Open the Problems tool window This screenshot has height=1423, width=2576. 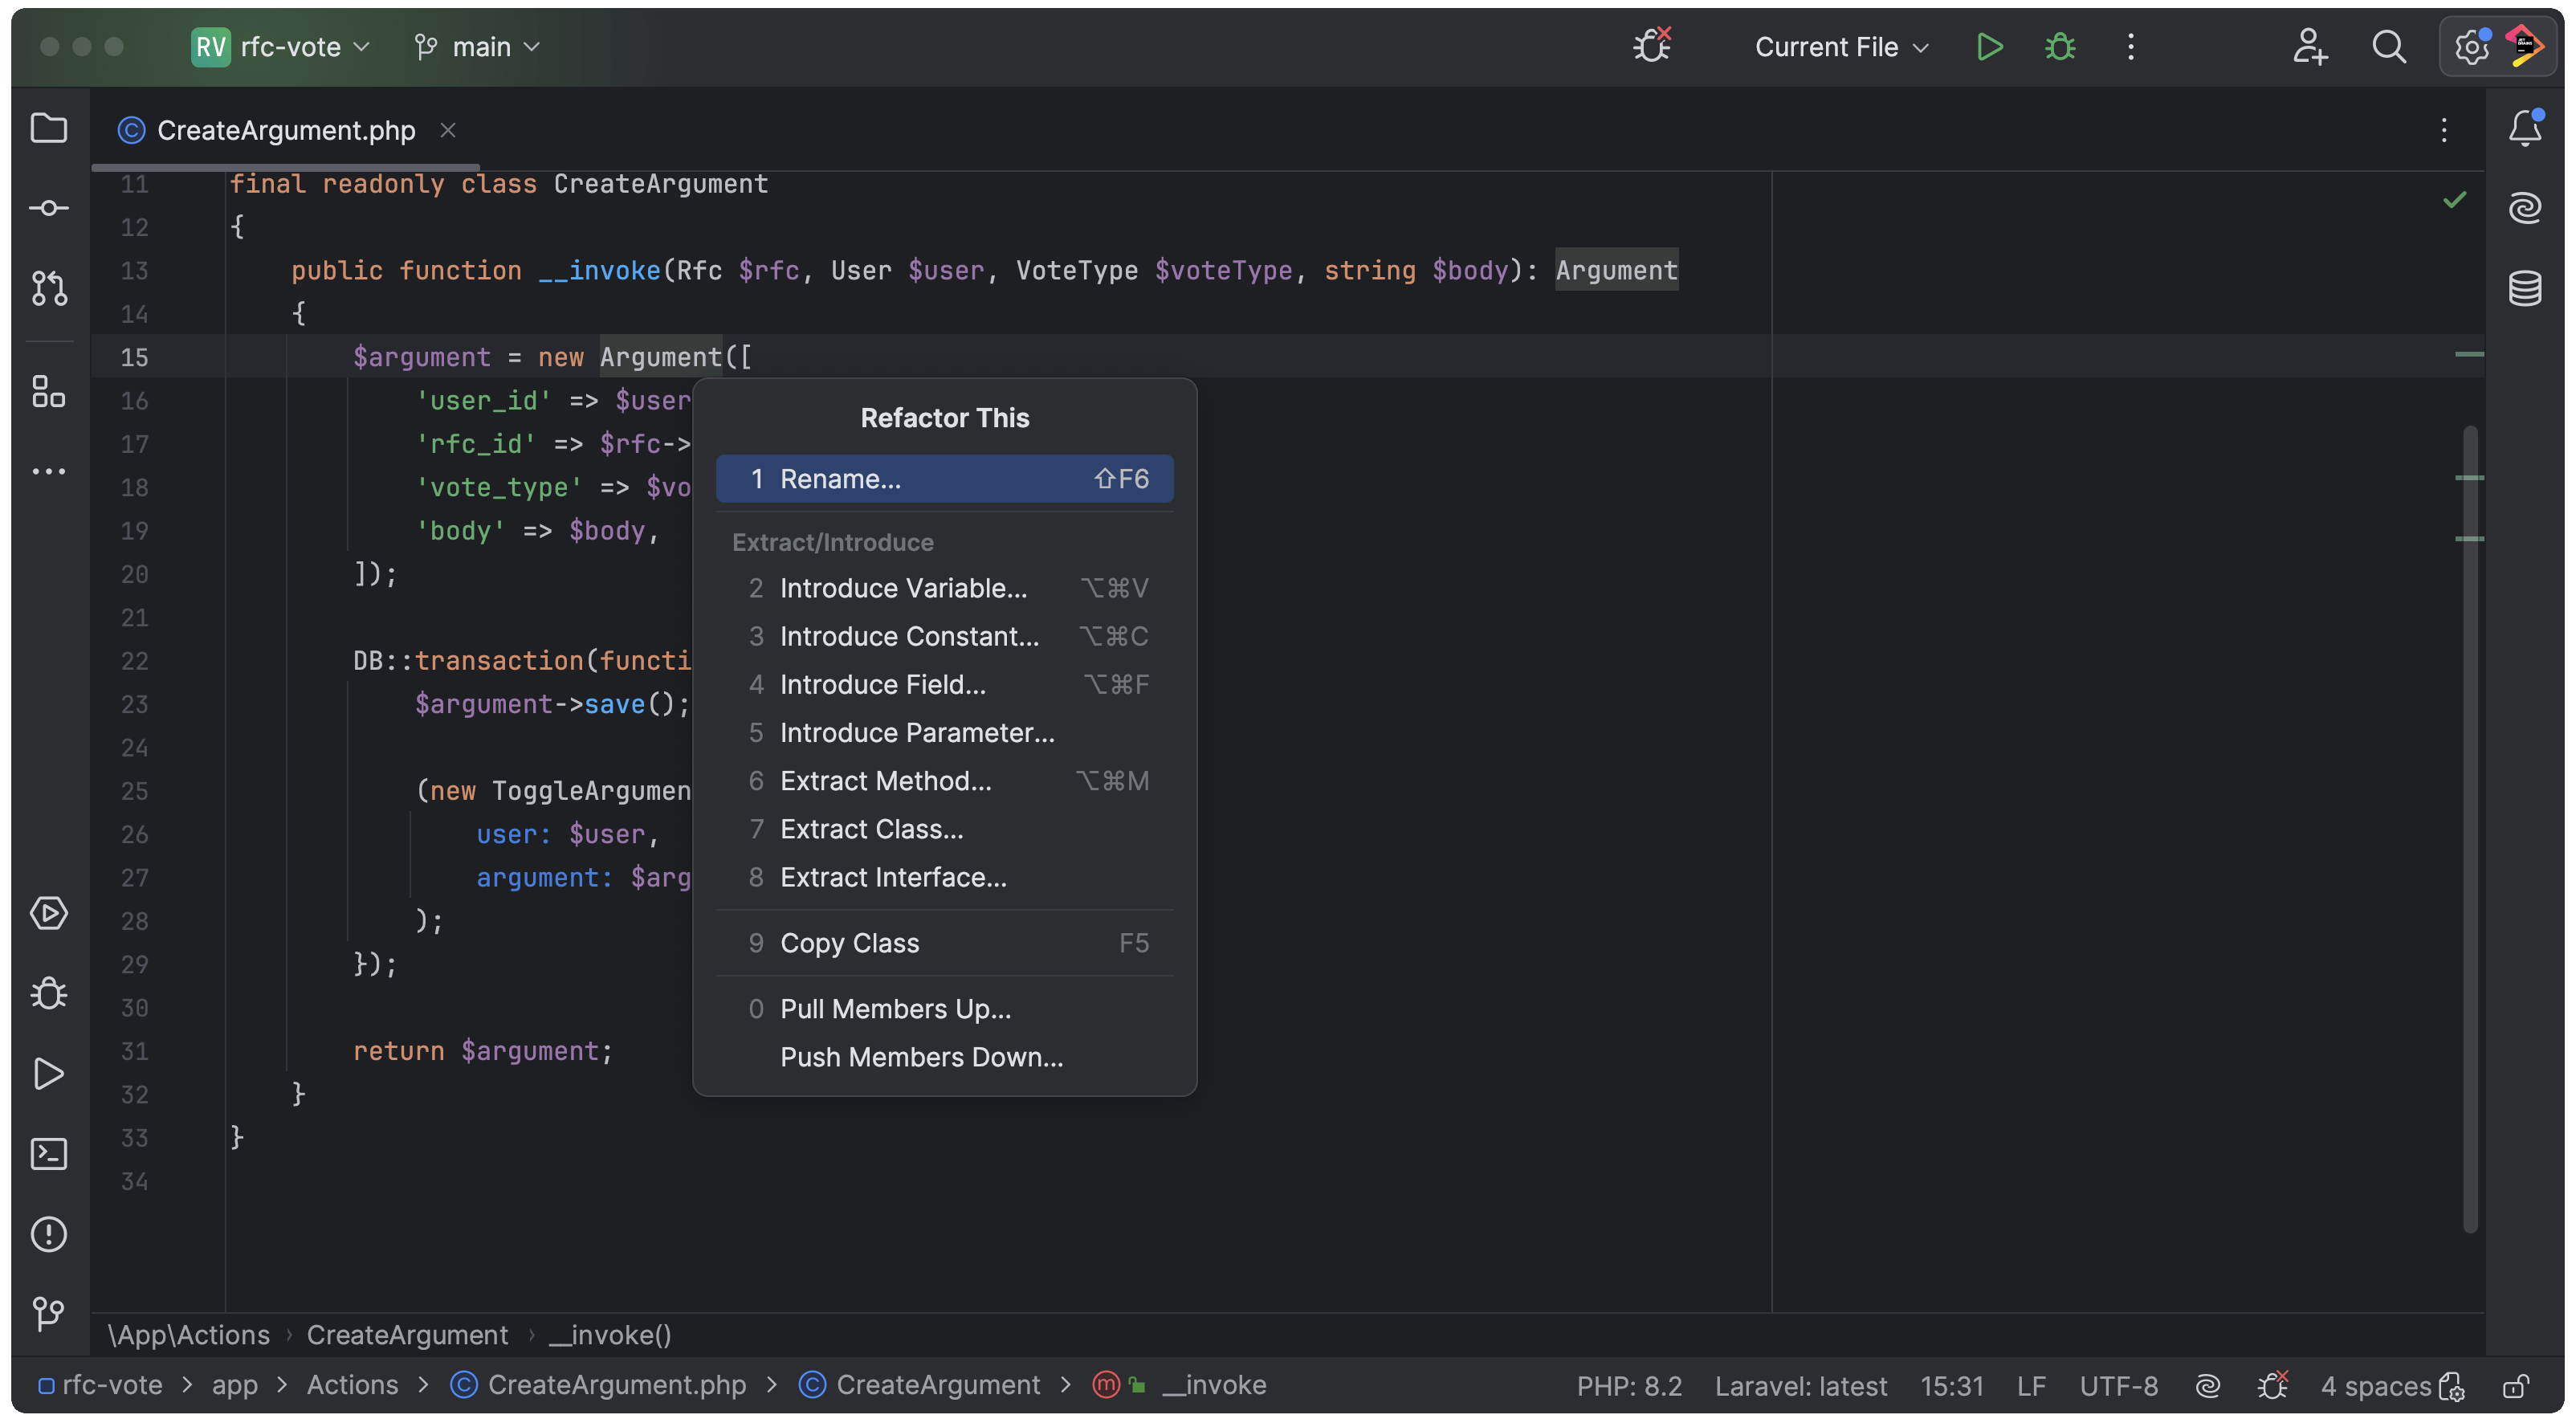[x=48, y=1235]
